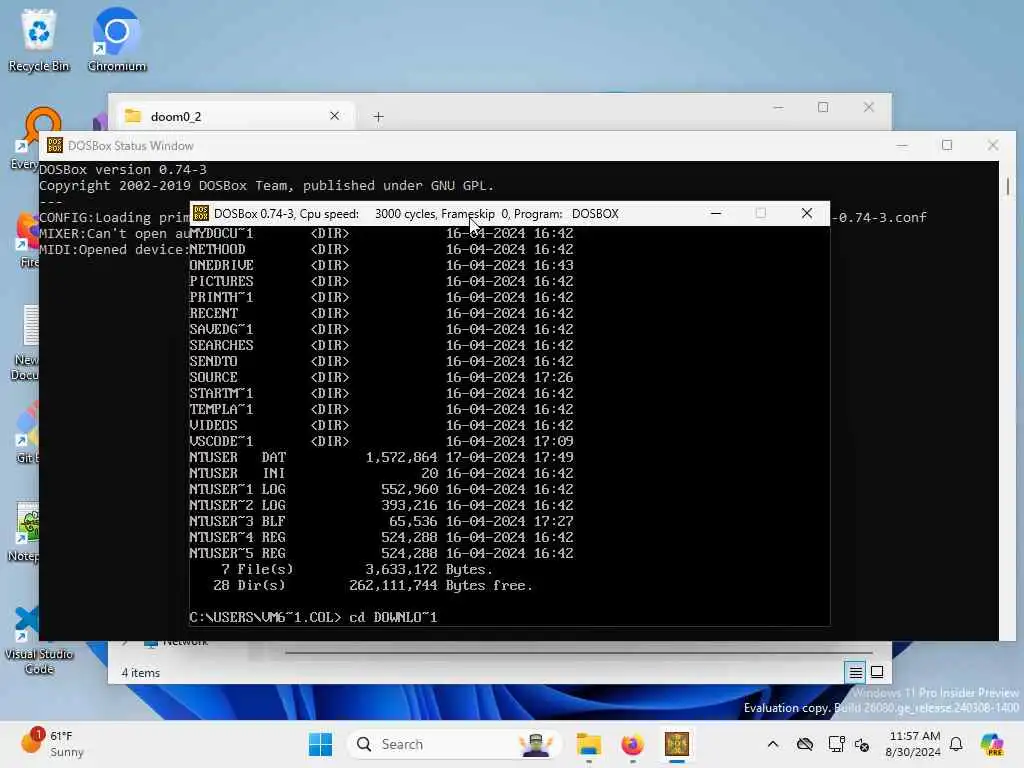
Task: Click the OneDrive cloud tray icon
Action: tap(805, 744)
